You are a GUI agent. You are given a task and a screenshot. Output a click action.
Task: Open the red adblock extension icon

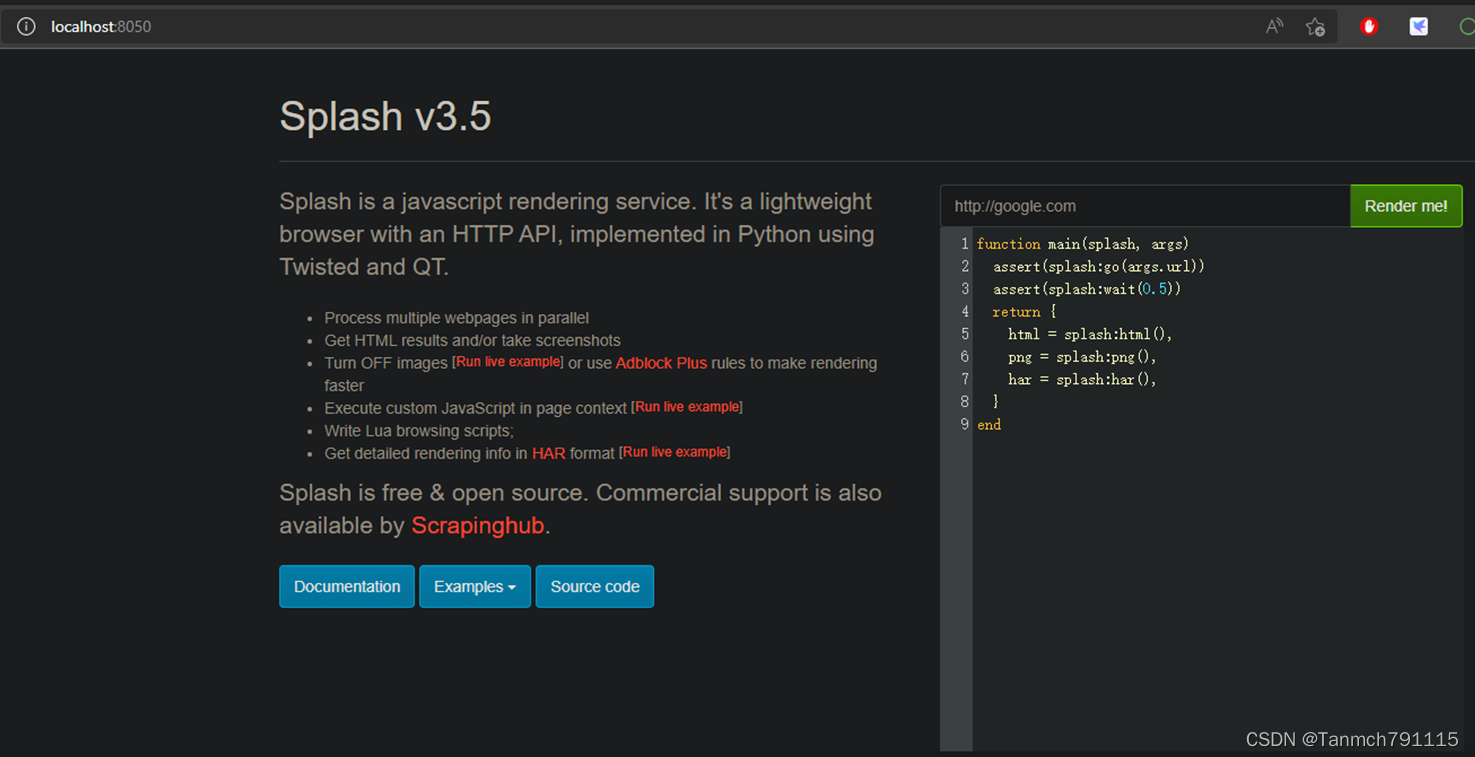click(1369, 27)
